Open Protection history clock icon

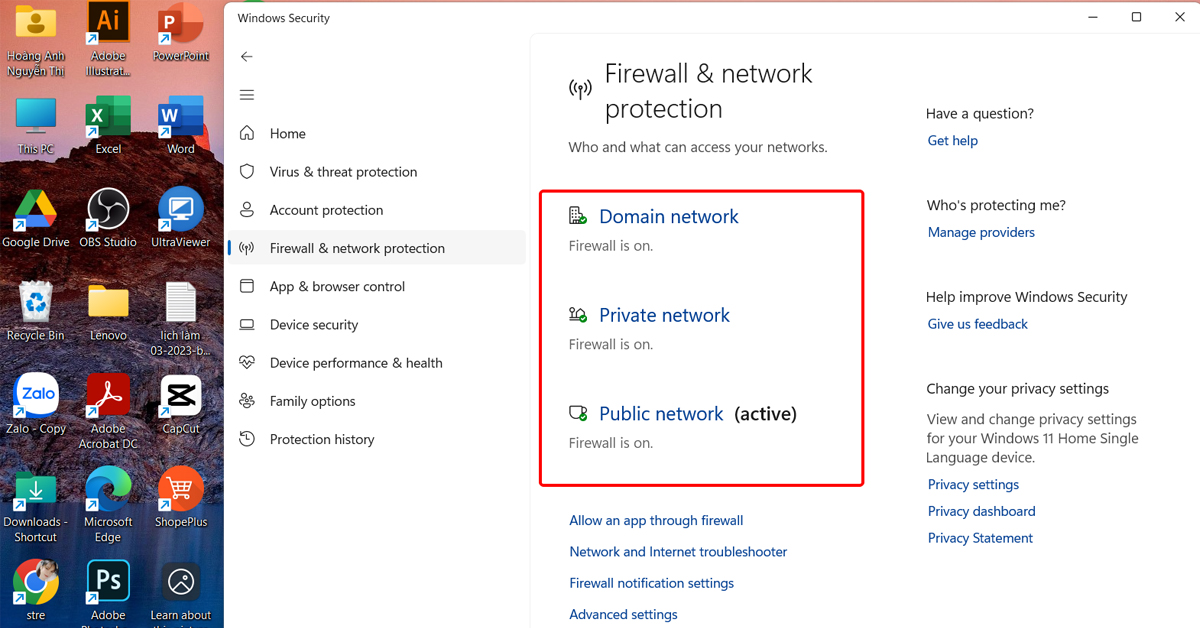tap(247, 439)
